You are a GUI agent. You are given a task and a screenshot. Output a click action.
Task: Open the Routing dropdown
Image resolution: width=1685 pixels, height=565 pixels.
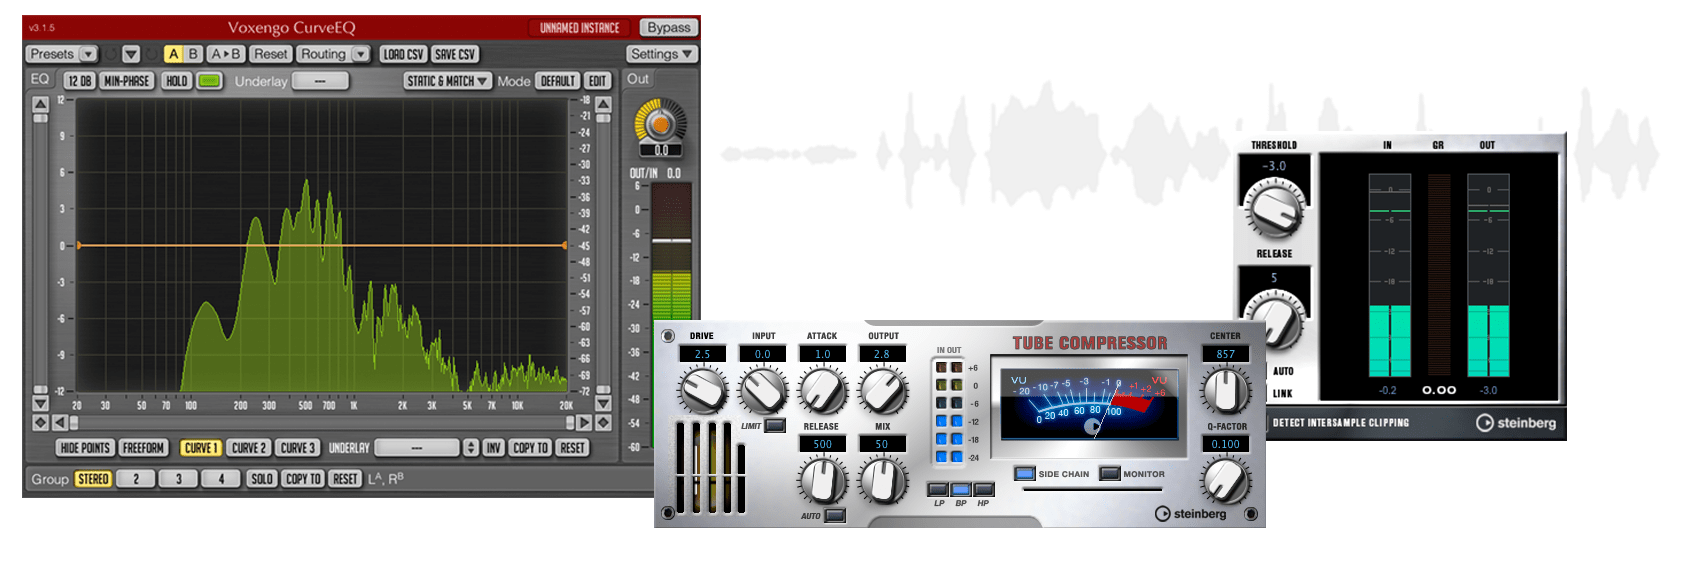(x=334, y=54)
